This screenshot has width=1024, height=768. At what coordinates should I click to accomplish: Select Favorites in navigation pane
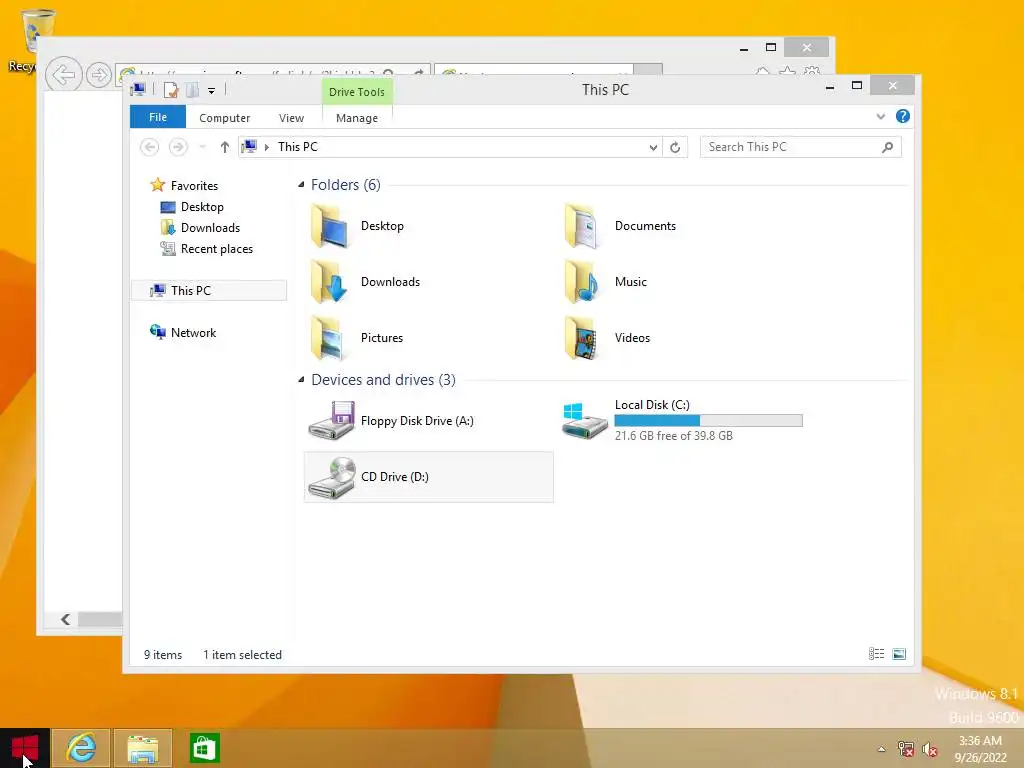tap(194, 185)
